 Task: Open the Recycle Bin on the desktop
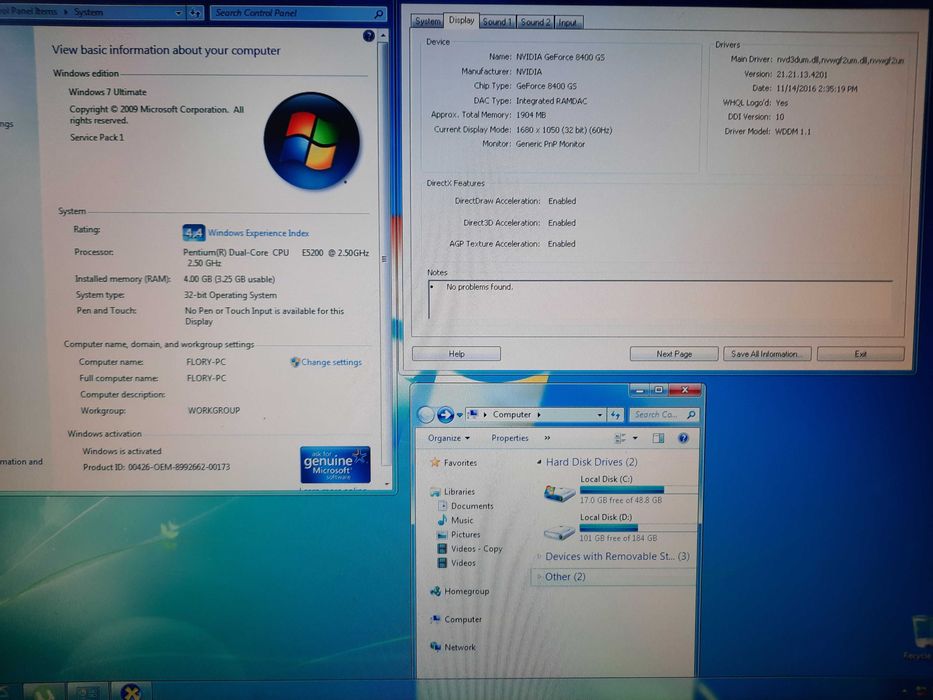point(921,637)
